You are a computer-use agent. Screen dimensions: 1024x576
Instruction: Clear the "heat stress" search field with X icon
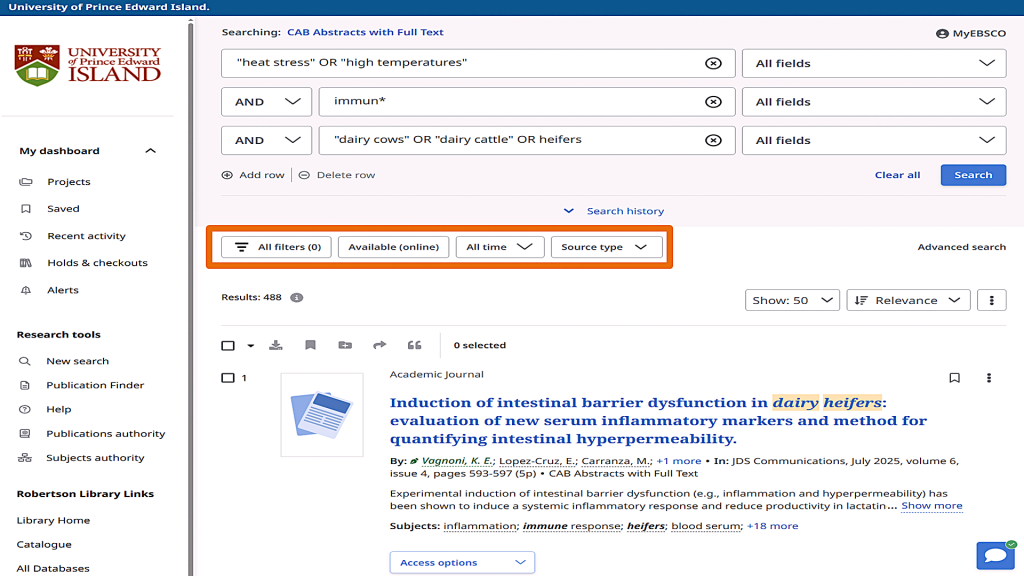[713, 63]
